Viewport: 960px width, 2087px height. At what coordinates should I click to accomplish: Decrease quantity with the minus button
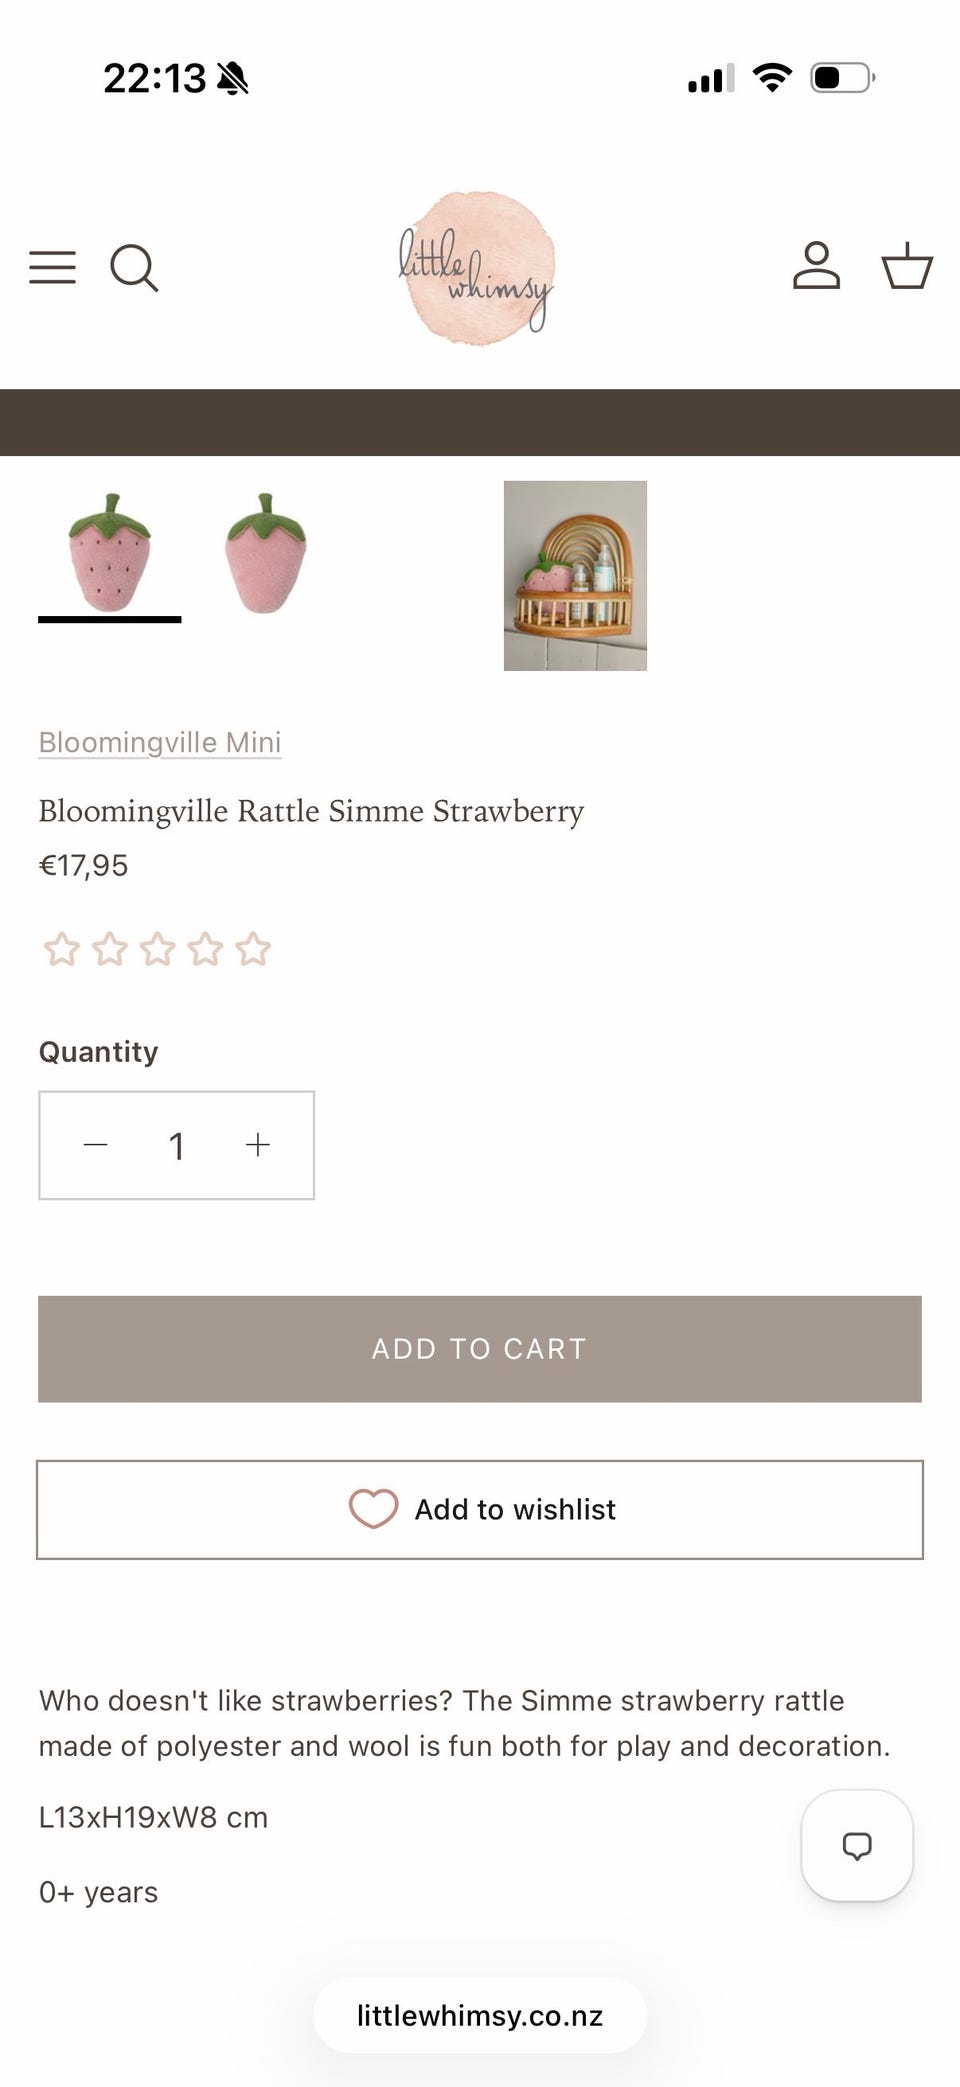point(96,1145)
